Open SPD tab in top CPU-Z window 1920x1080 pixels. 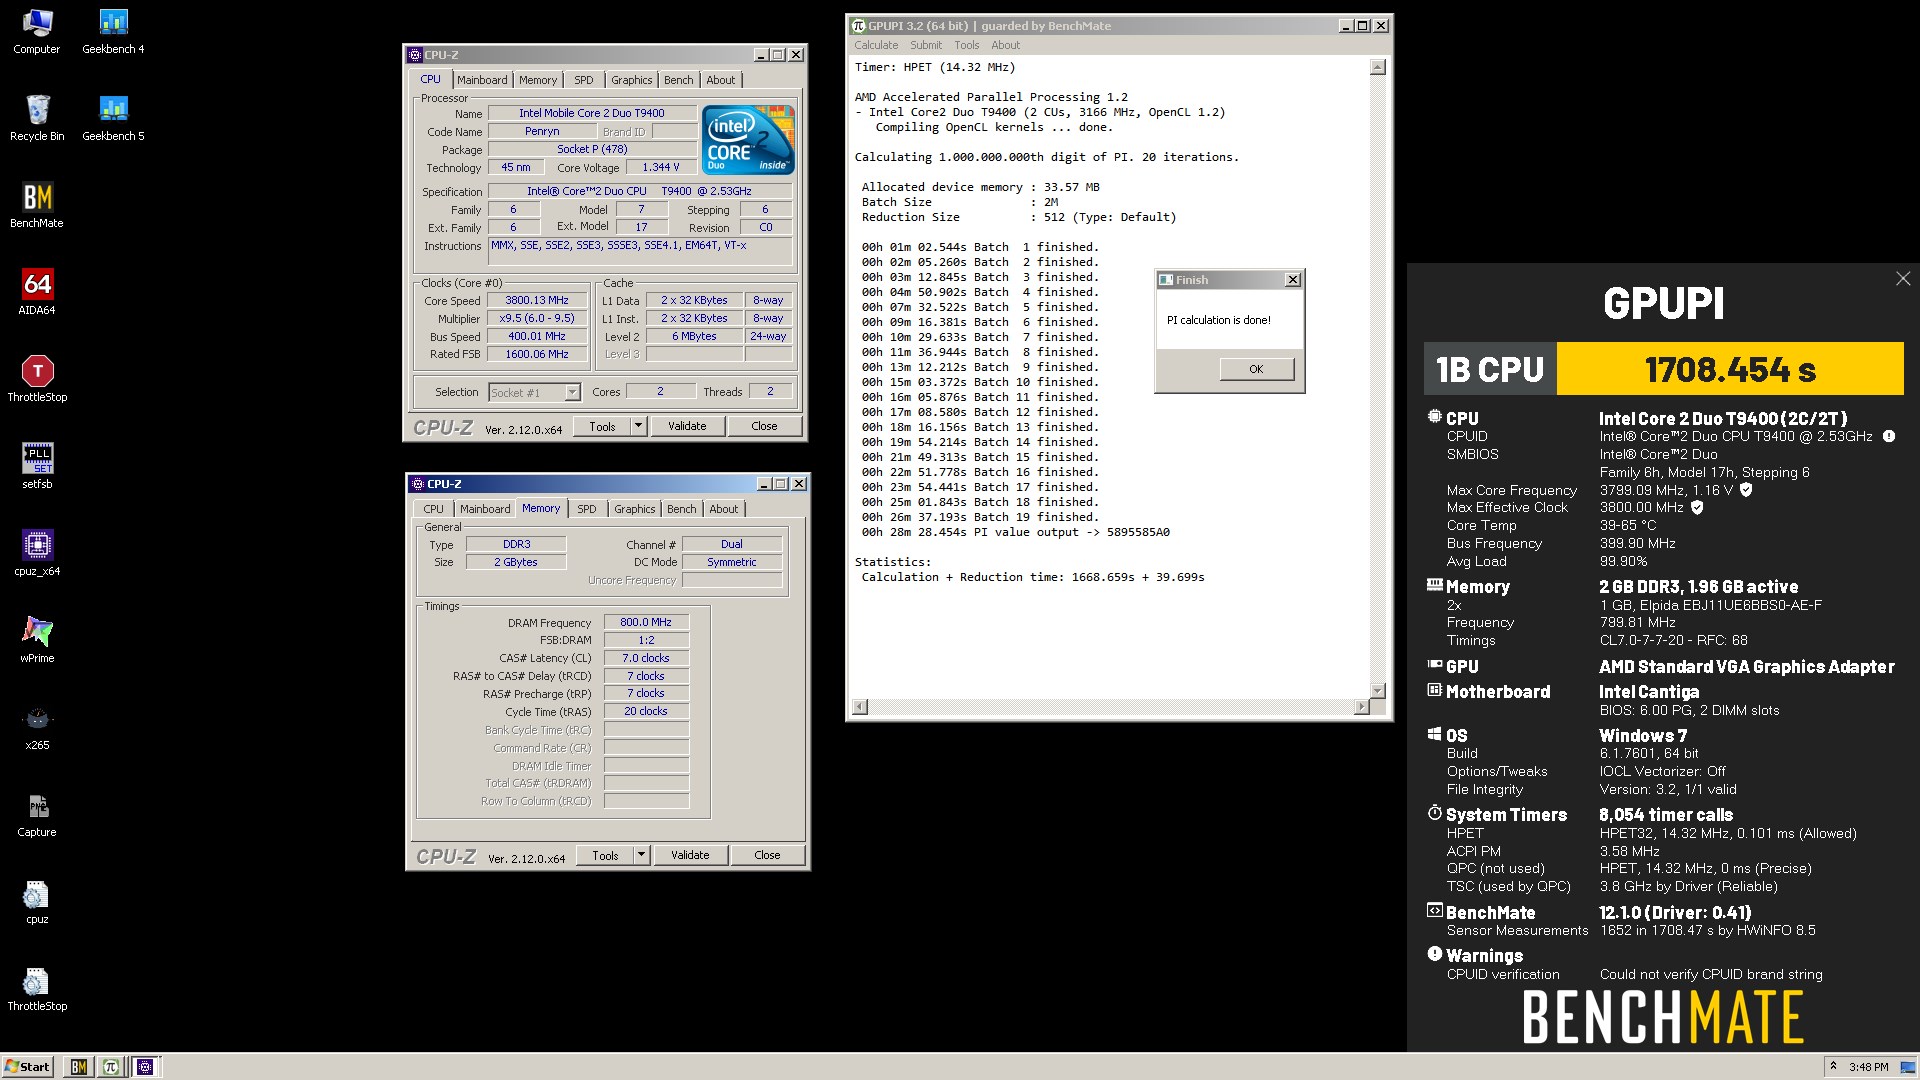(584, 80)
